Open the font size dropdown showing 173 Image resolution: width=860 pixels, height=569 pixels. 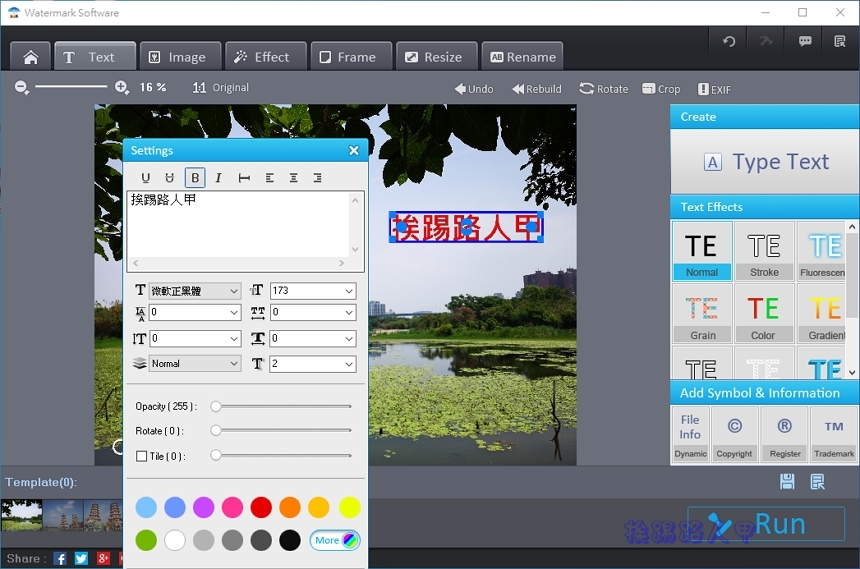[313, 291]
